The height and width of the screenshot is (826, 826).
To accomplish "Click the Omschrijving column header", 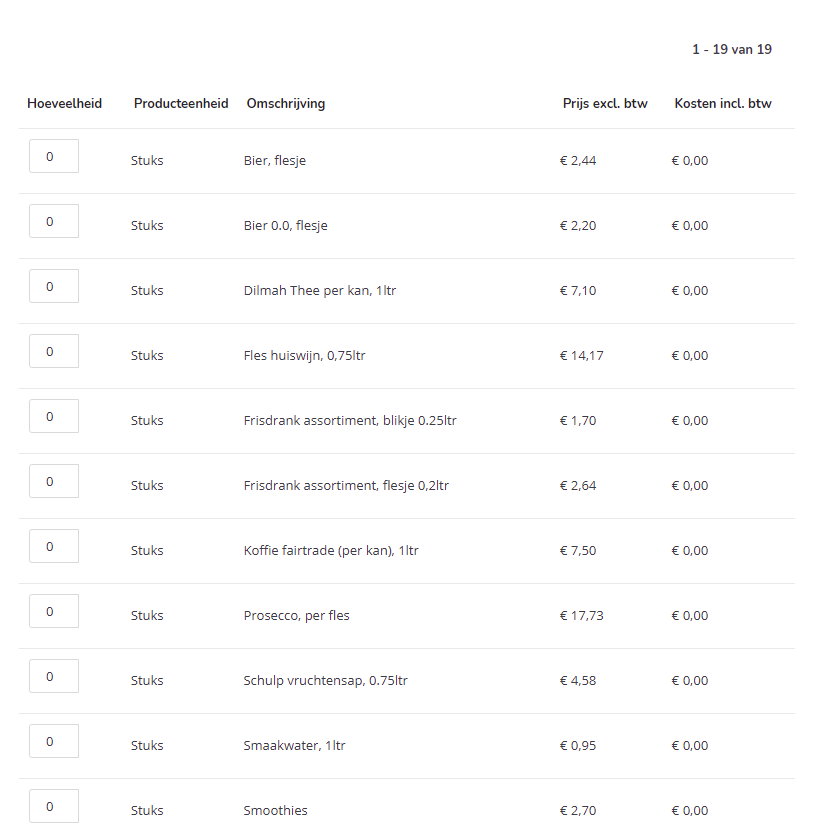I will coord(286,104).
